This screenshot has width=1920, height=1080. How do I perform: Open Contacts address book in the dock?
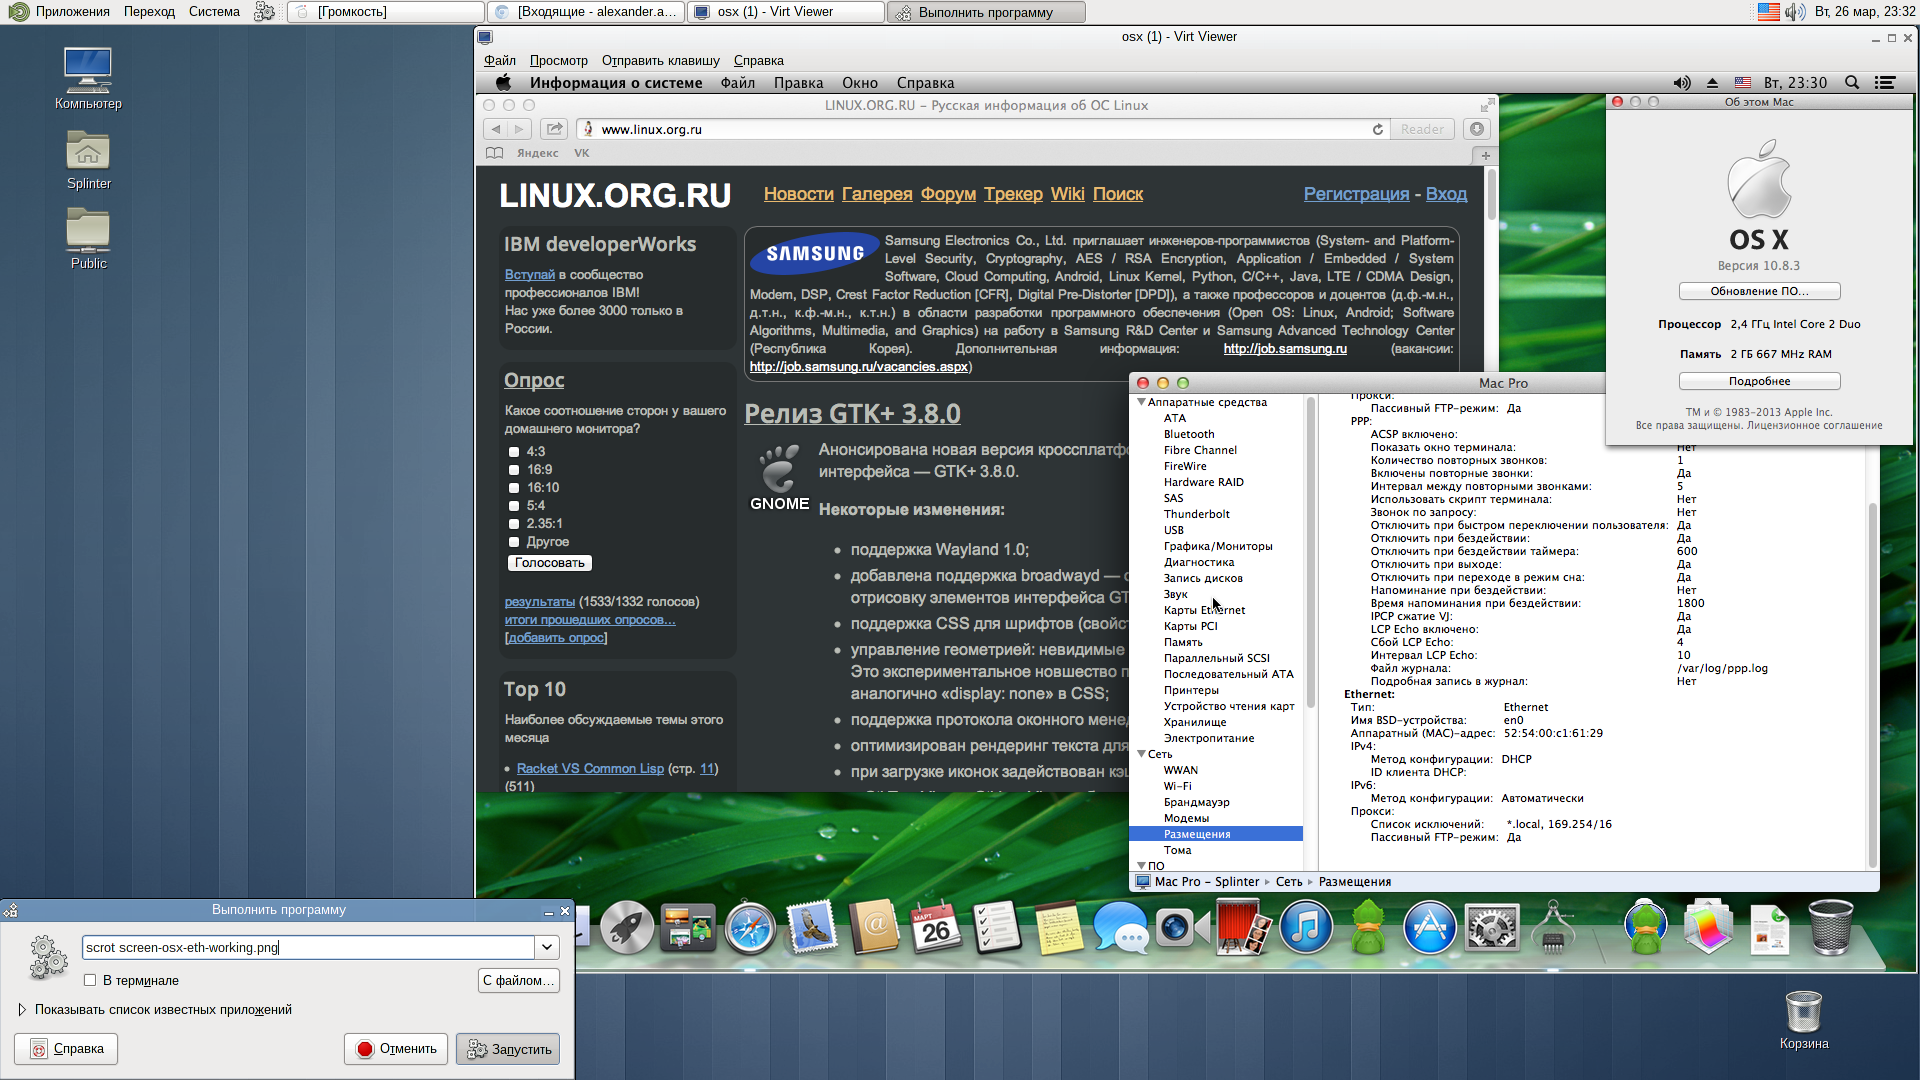click(874, 928)
